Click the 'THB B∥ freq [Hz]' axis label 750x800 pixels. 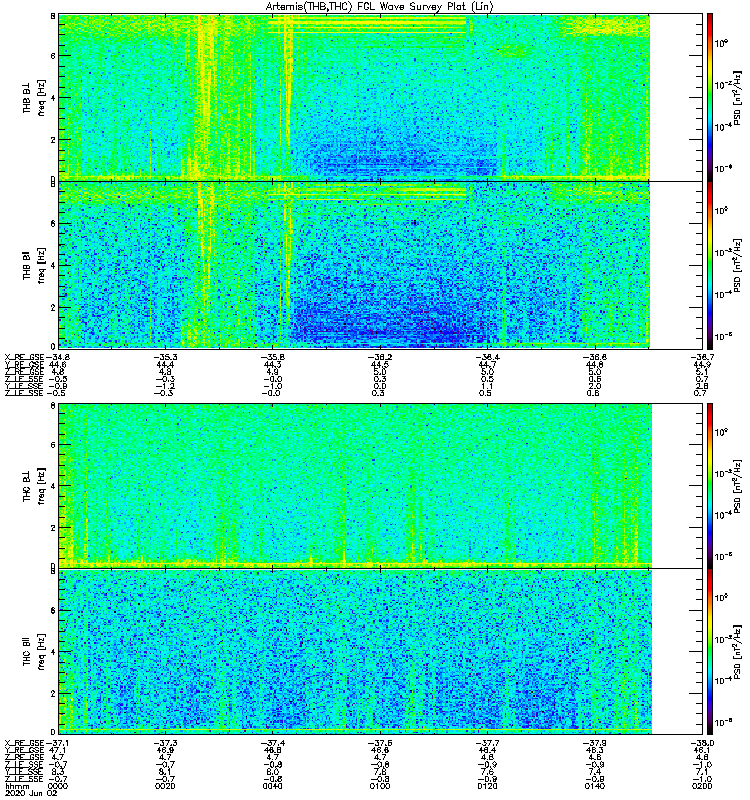tap(34, 265)
